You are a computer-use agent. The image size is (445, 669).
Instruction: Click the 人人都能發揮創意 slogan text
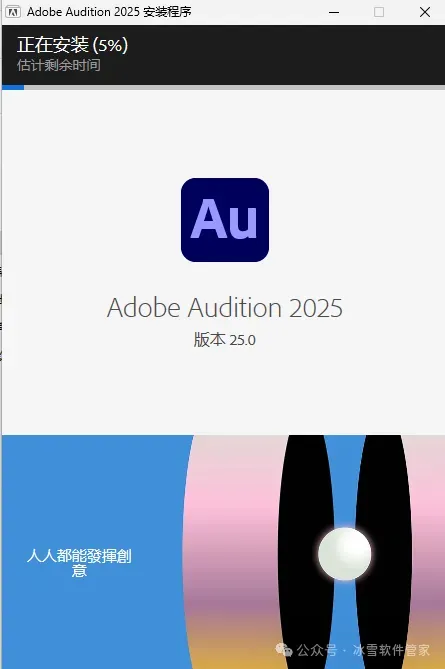79,563
